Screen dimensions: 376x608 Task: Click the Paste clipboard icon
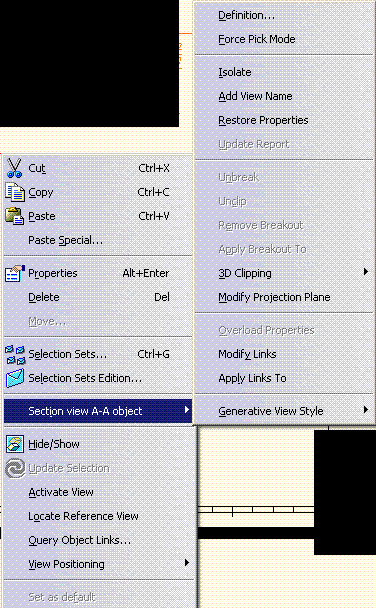click(x=15, y=216)
